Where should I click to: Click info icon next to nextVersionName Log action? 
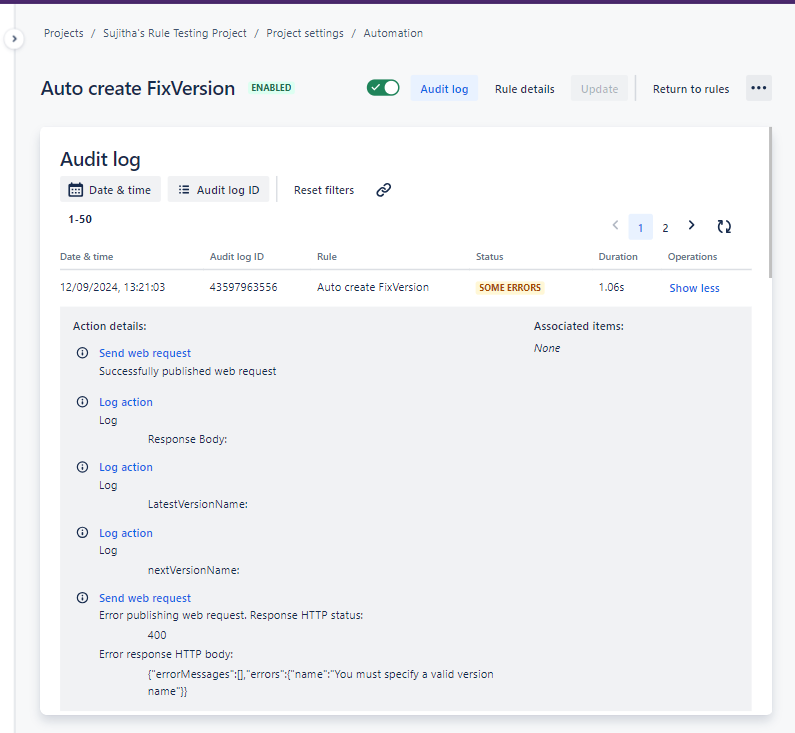point(82,533)
